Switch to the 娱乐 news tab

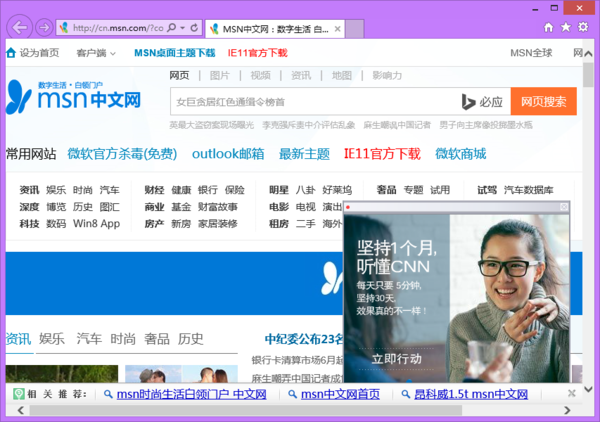(52, 339)
